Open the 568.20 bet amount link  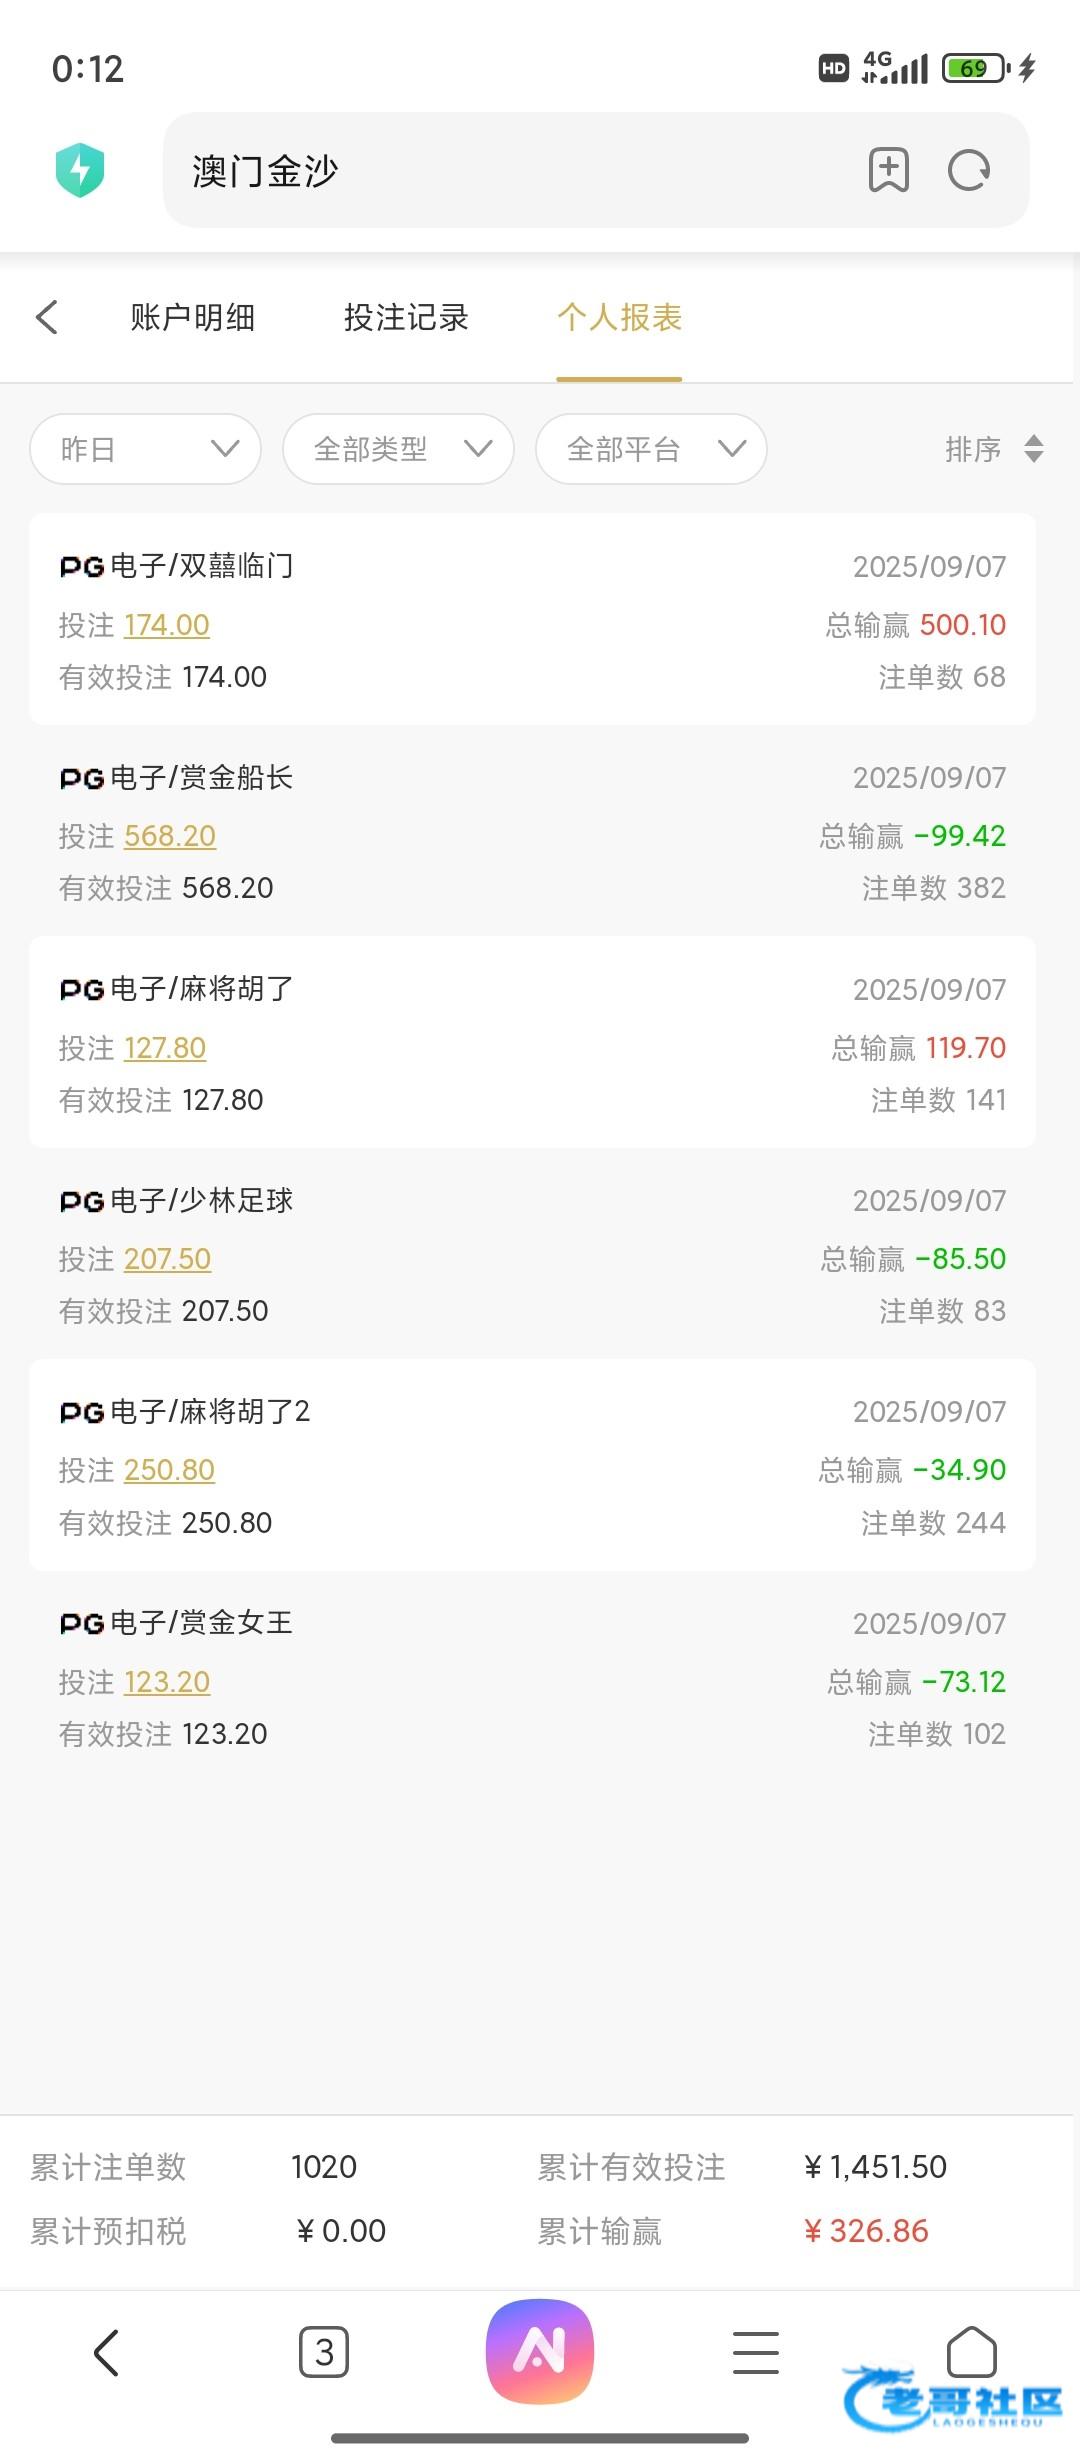170,836
